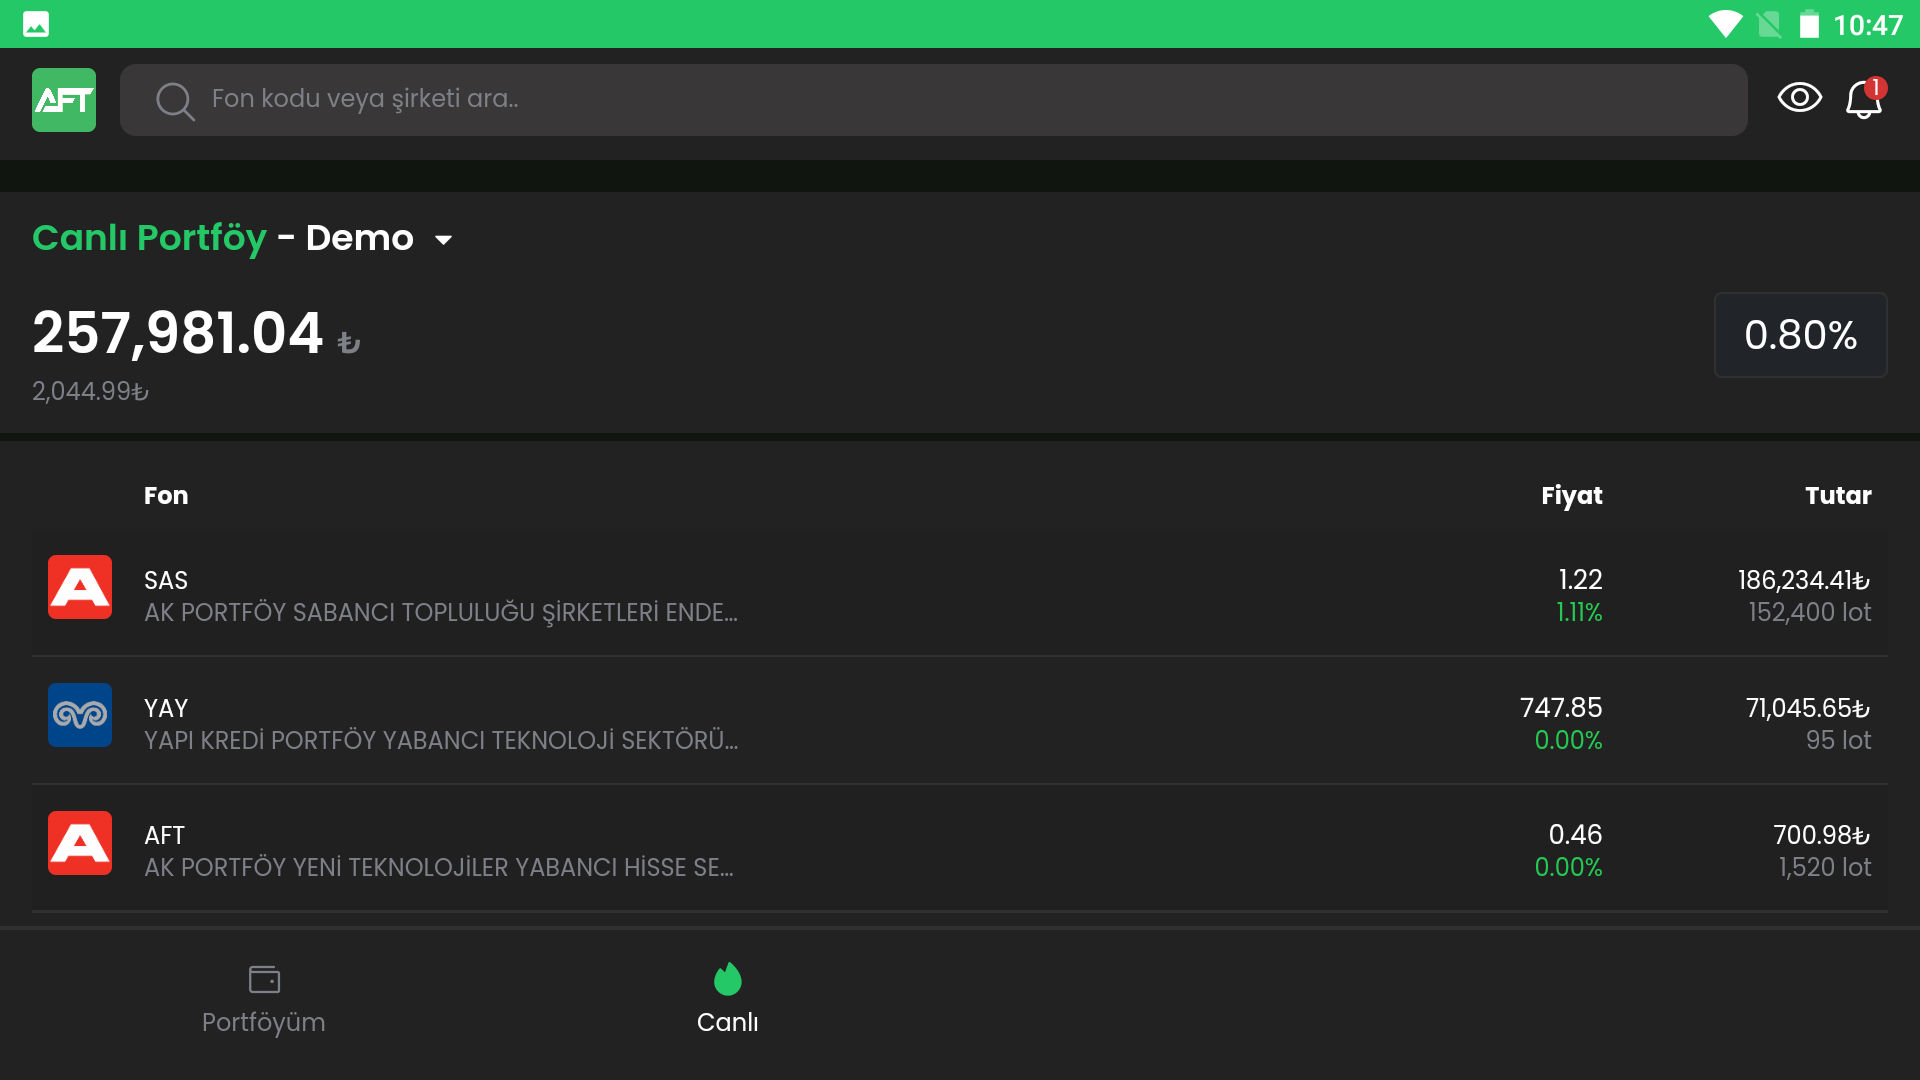1920x1080 pixels.
Task: Select the Canlı tab label
Action: point(727,1022)
